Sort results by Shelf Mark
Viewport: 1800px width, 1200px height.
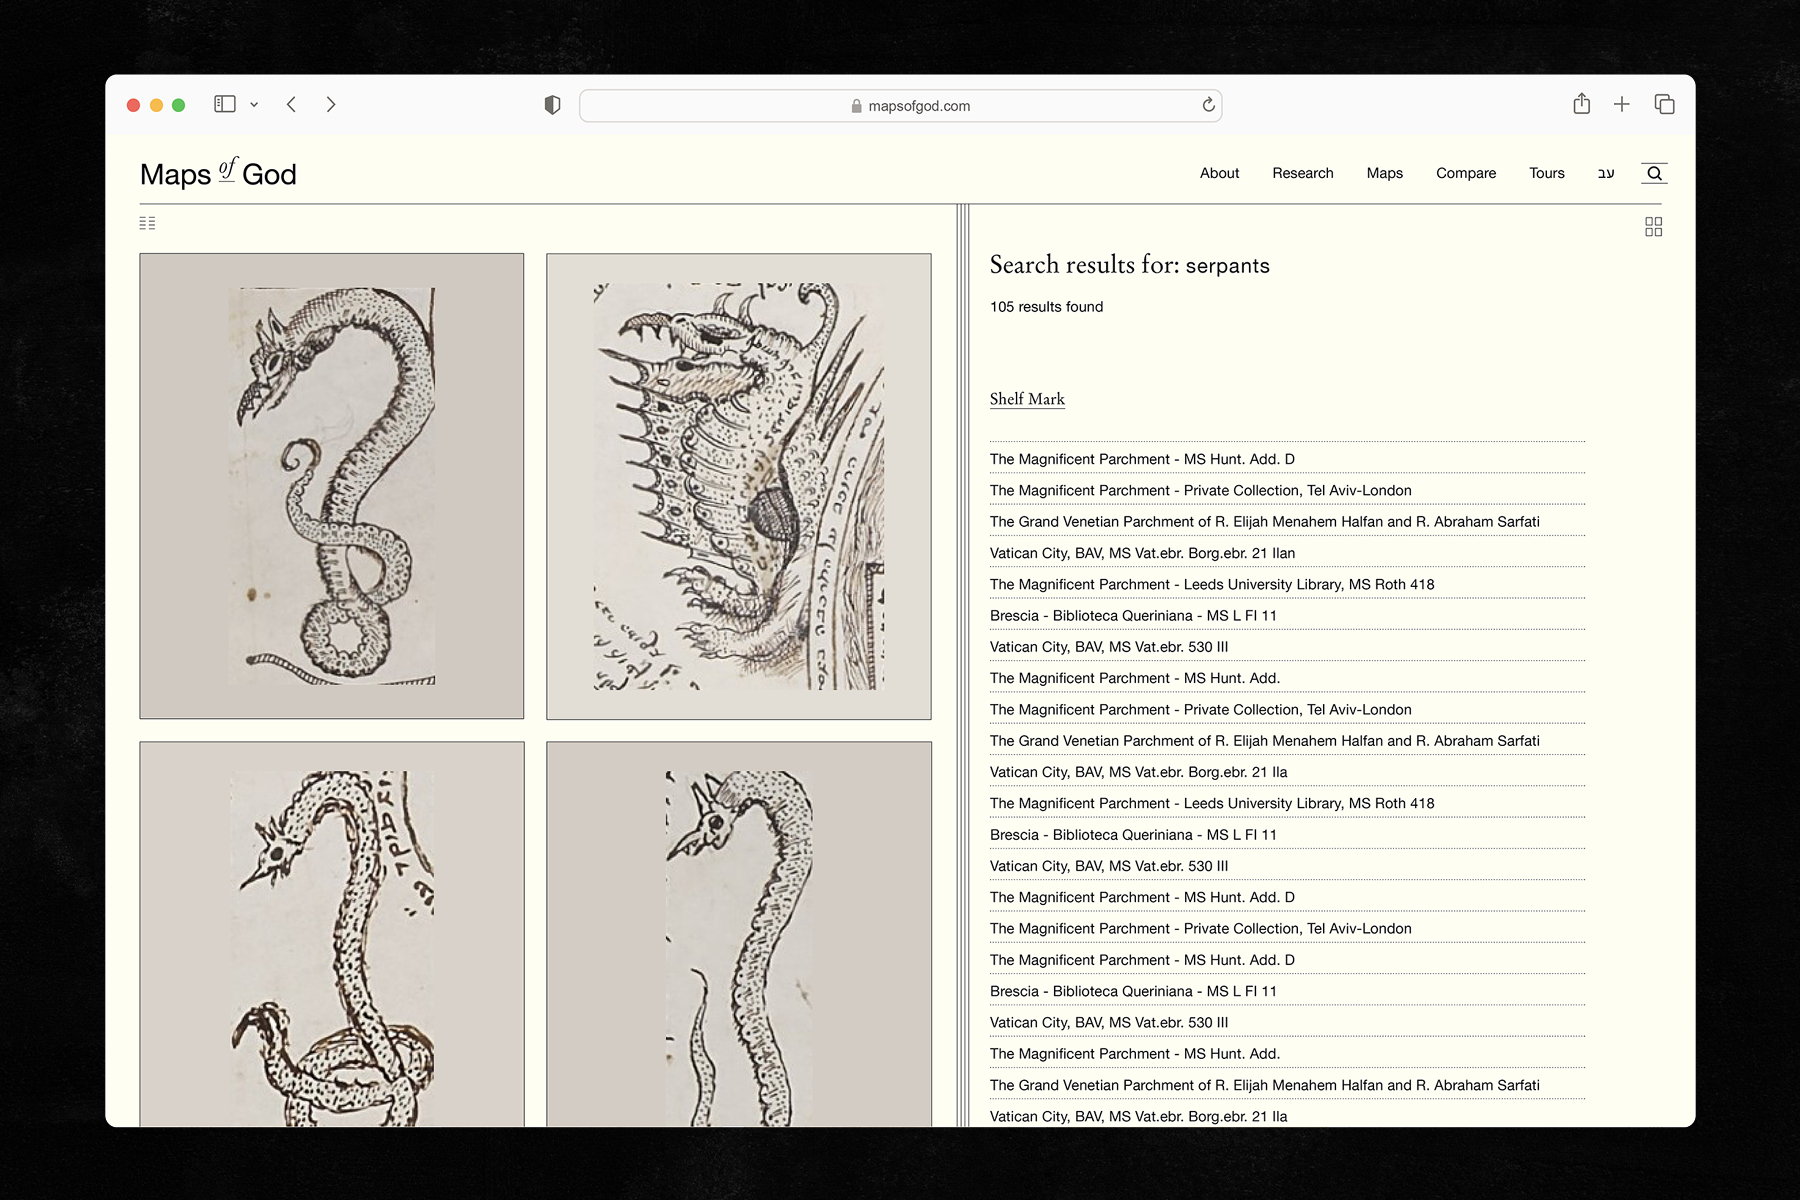click(1027, 399)
